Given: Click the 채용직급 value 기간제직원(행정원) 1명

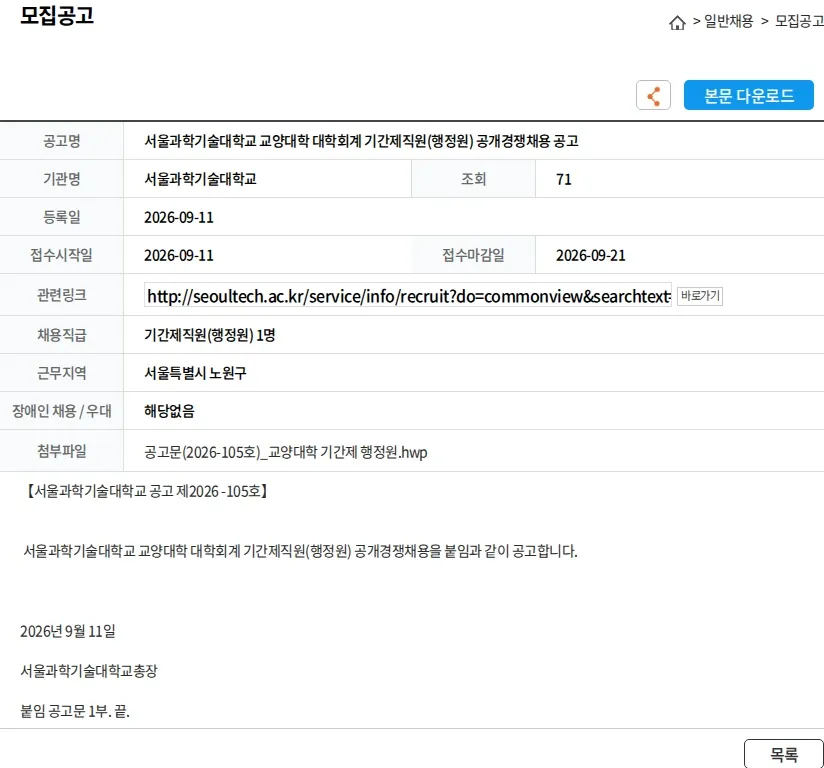Looking at the screenshot, I should click(210, 335).
